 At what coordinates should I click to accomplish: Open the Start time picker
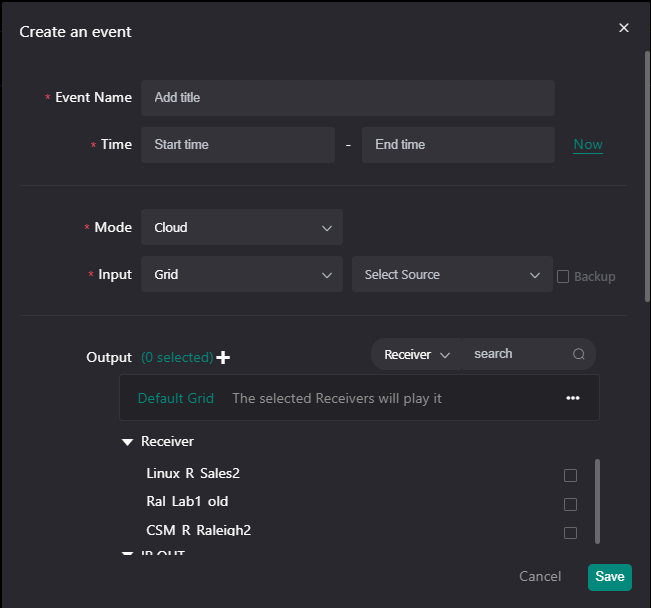tap(238, 145)
